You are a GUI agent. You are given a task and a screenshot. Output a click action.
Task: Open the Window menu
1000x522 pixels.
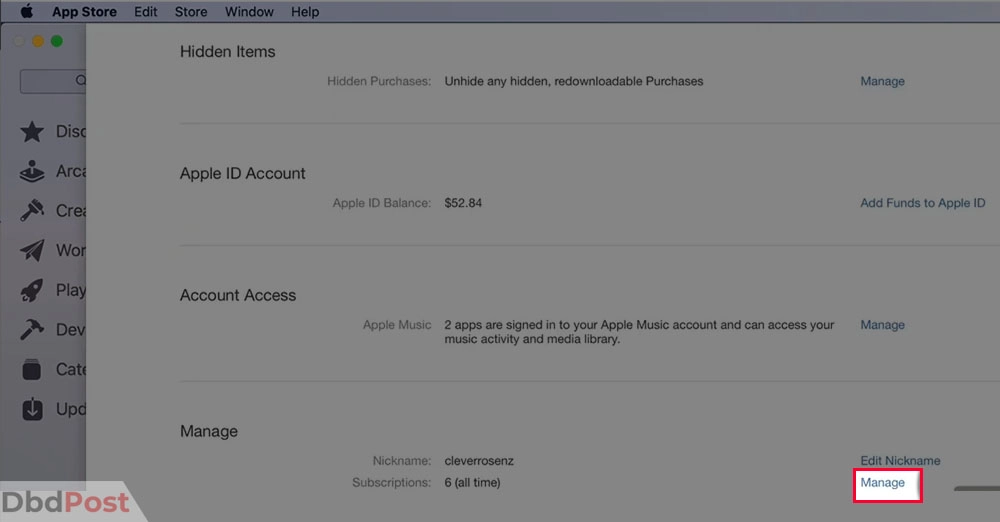click(249, 11)
